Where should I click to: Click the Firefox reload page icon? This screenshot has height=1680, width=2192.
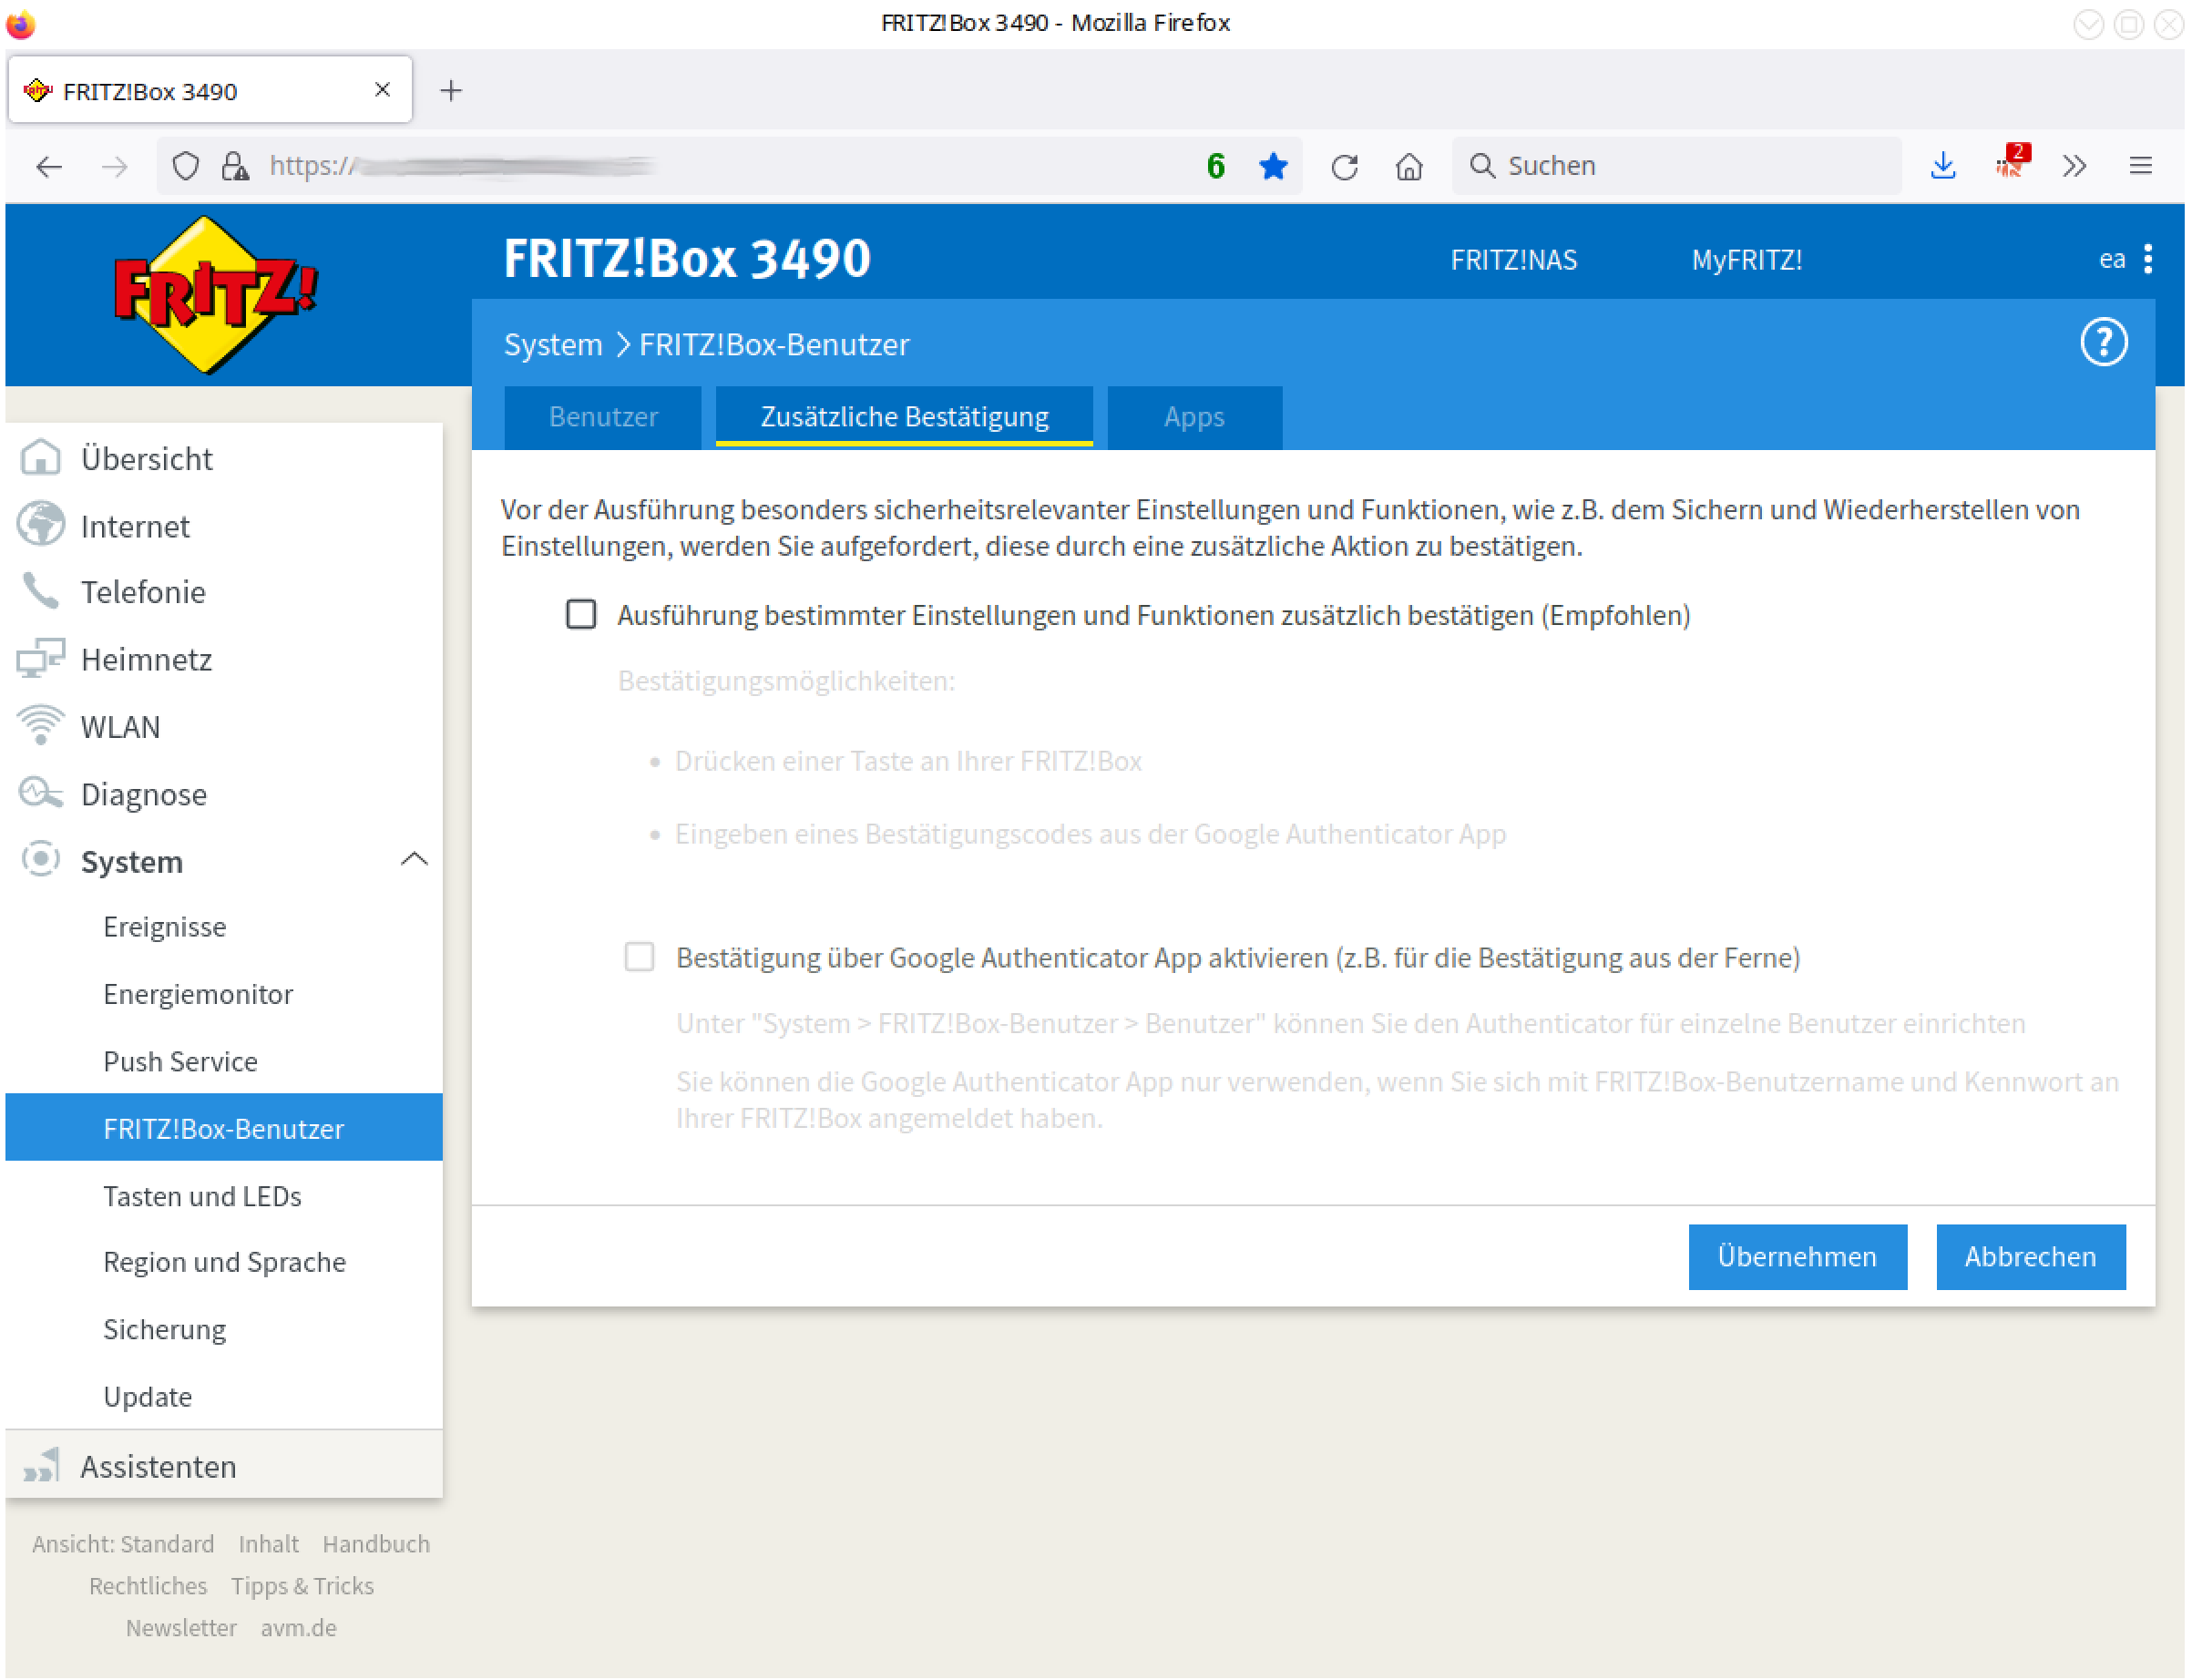tap(1344, 166)
